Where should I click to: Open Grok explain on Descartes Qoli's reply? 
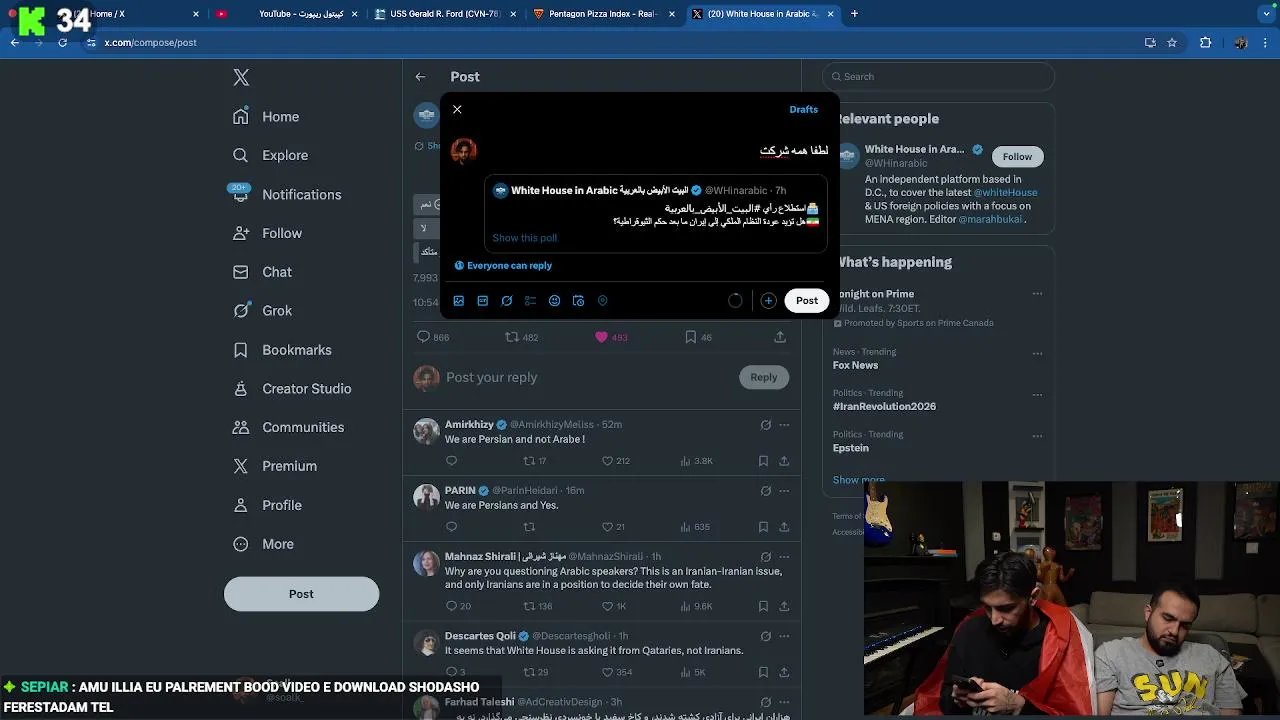pyautogui.click(x=765, y=636)
